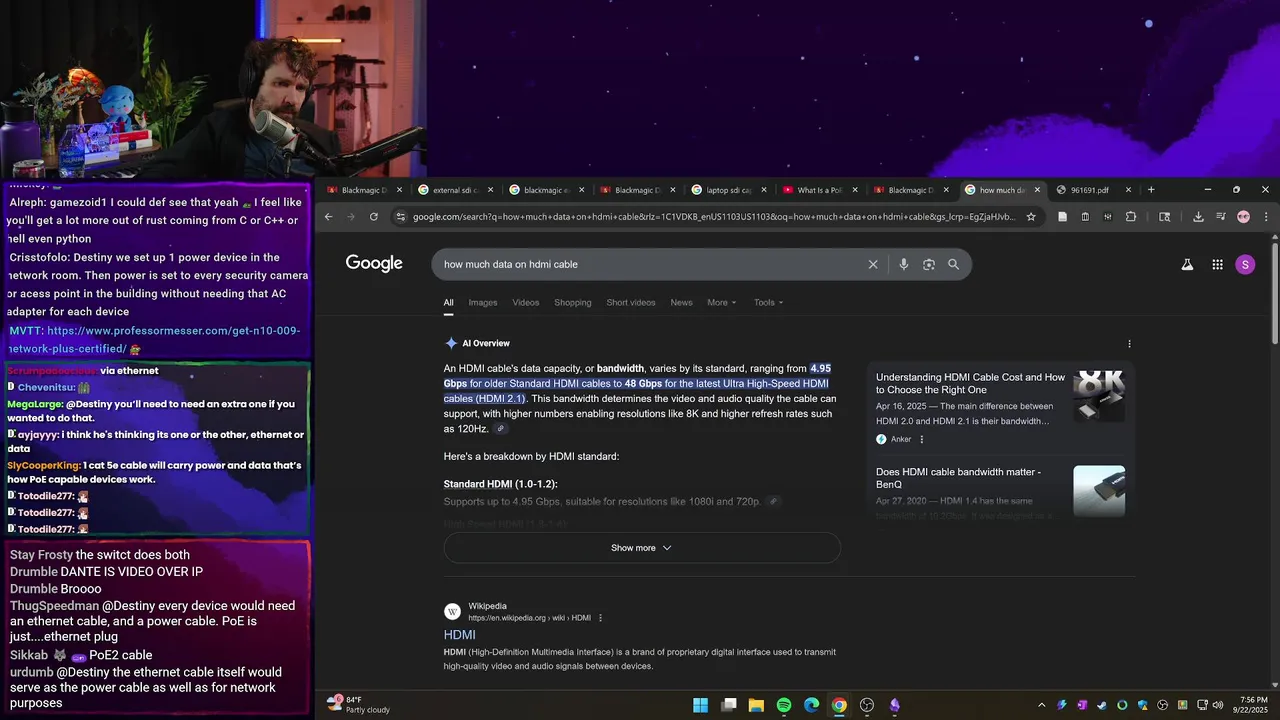Viewport: 1280px width, 720px height.
Task: Click the Google search input field
Action: tap(650, 264)
